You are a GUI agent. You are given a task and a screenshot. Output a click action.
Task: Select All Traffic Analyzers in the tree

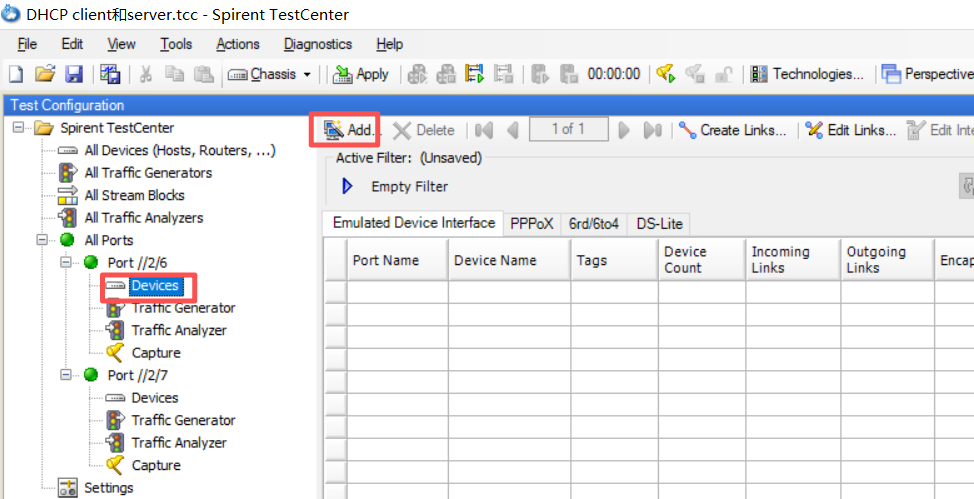143,217
